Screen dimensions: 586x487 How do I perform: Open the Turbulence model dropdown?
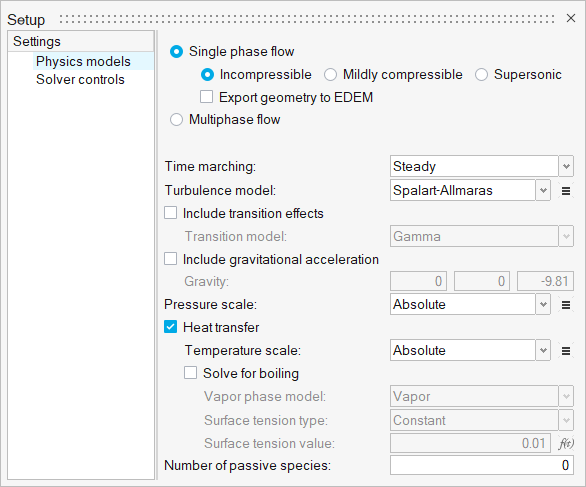[x=470, y=191]
